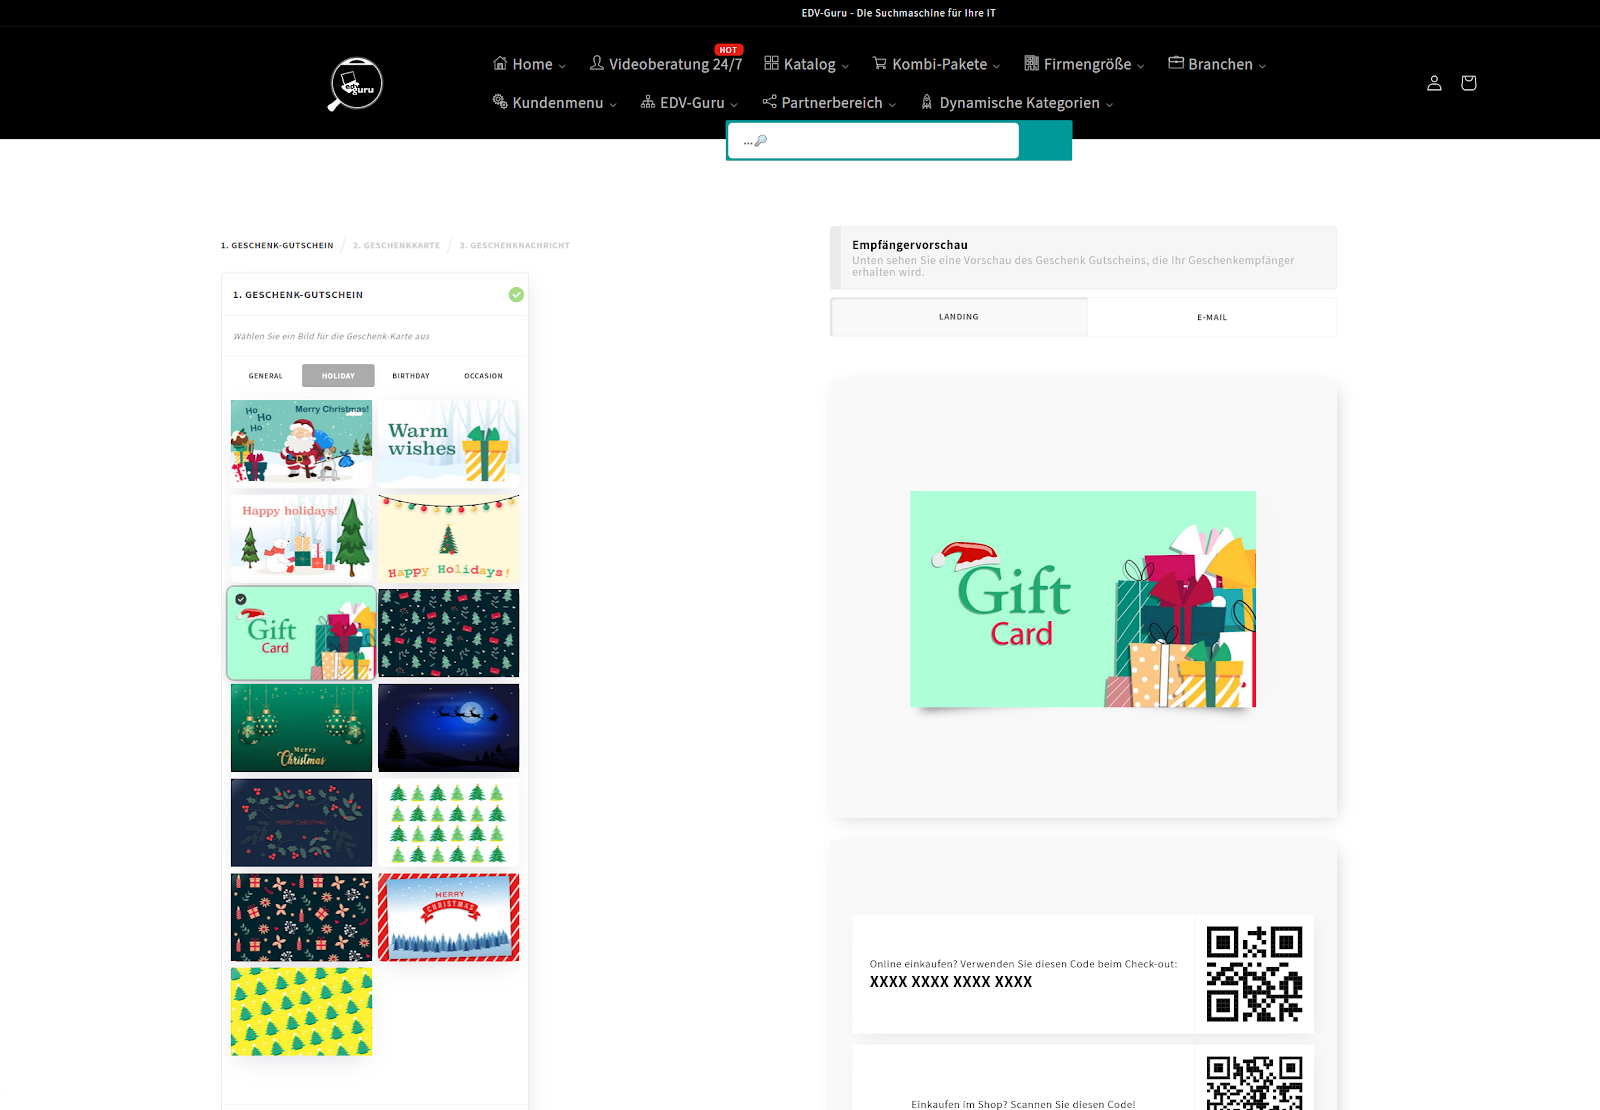Choose the dark tree pattern card
The height and width of the screenshot is (1110, 1600).
pos(449,633)
